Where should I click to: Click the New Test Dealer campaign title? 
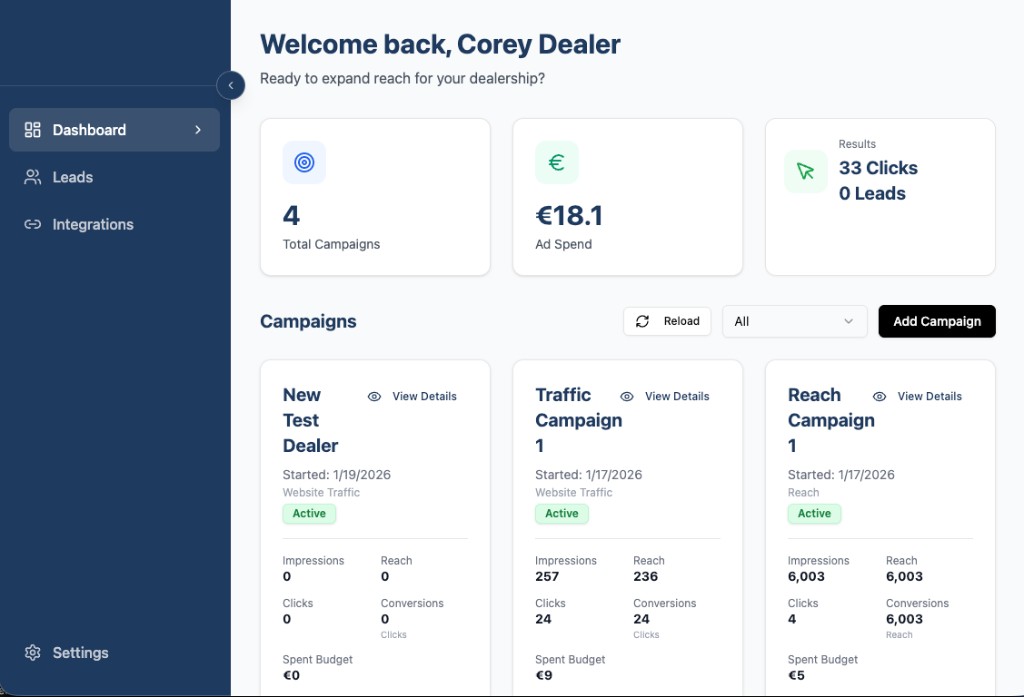click(310, 420)
